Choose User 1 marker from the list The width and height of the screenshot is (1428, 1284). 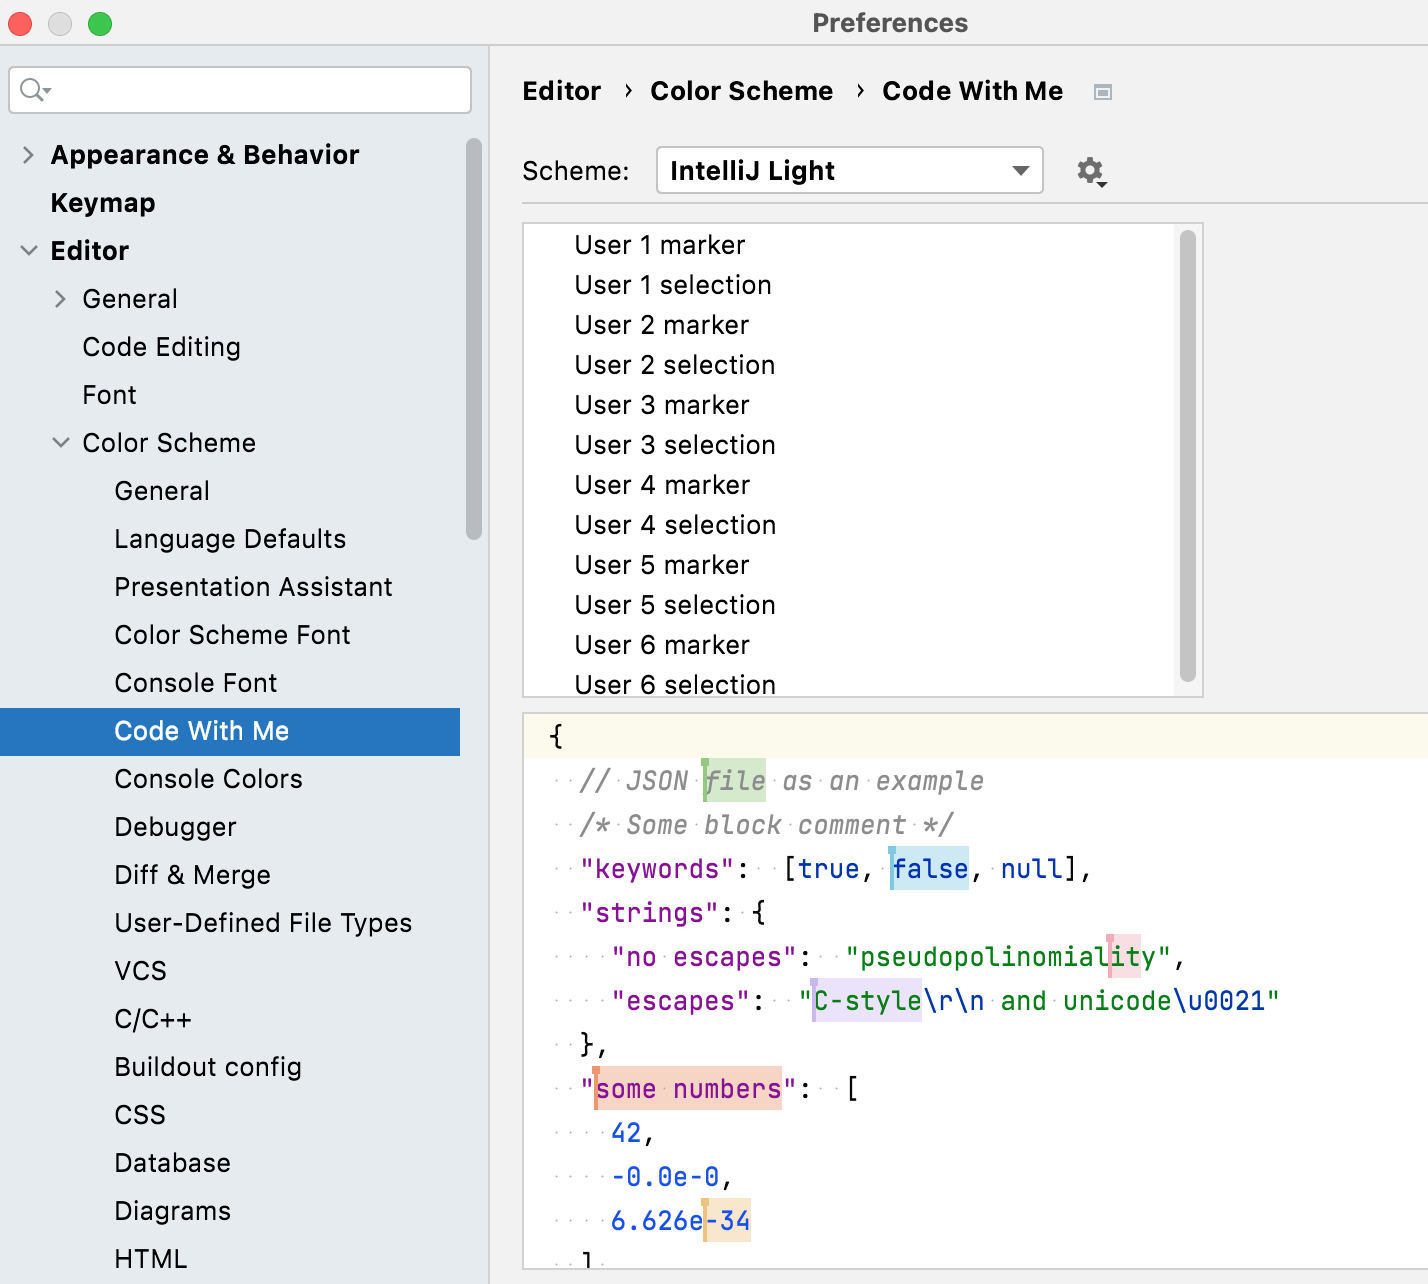point(659,245)
